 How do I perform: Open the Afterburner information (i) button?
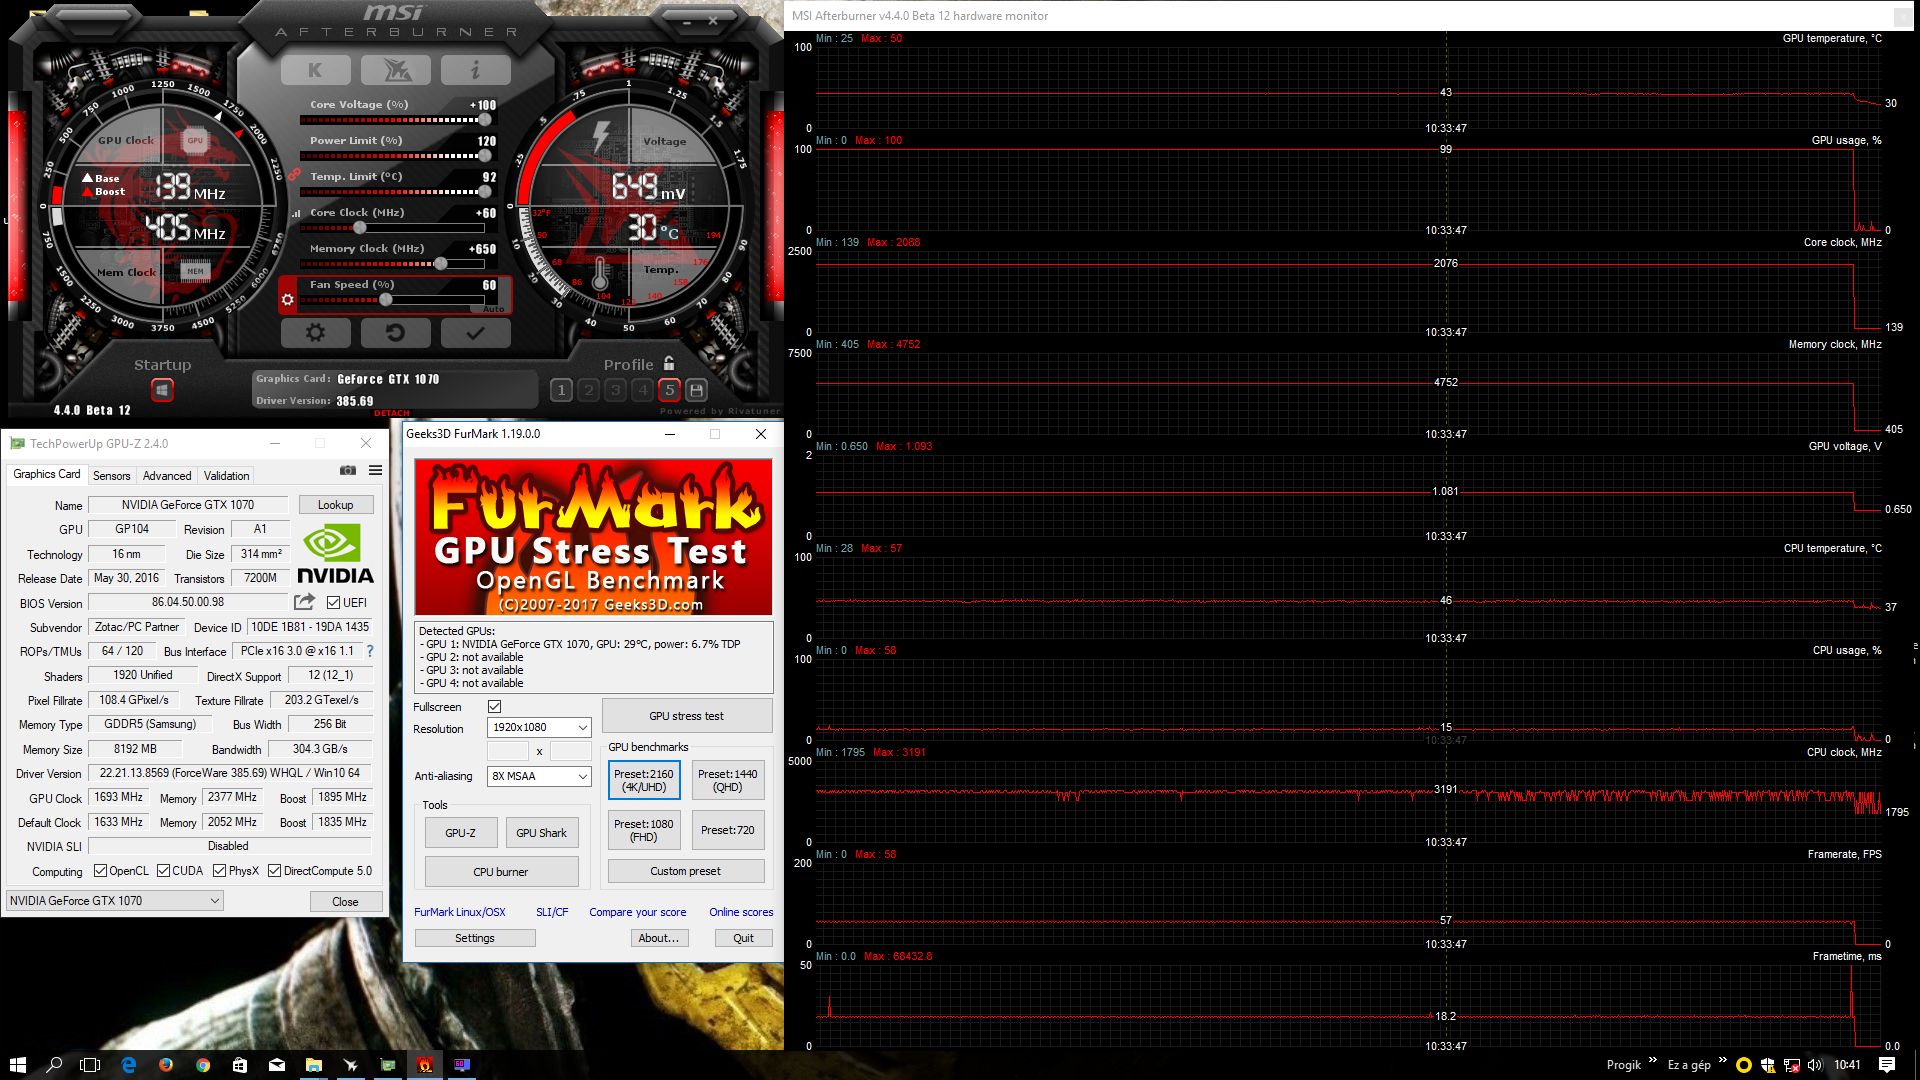475,70
